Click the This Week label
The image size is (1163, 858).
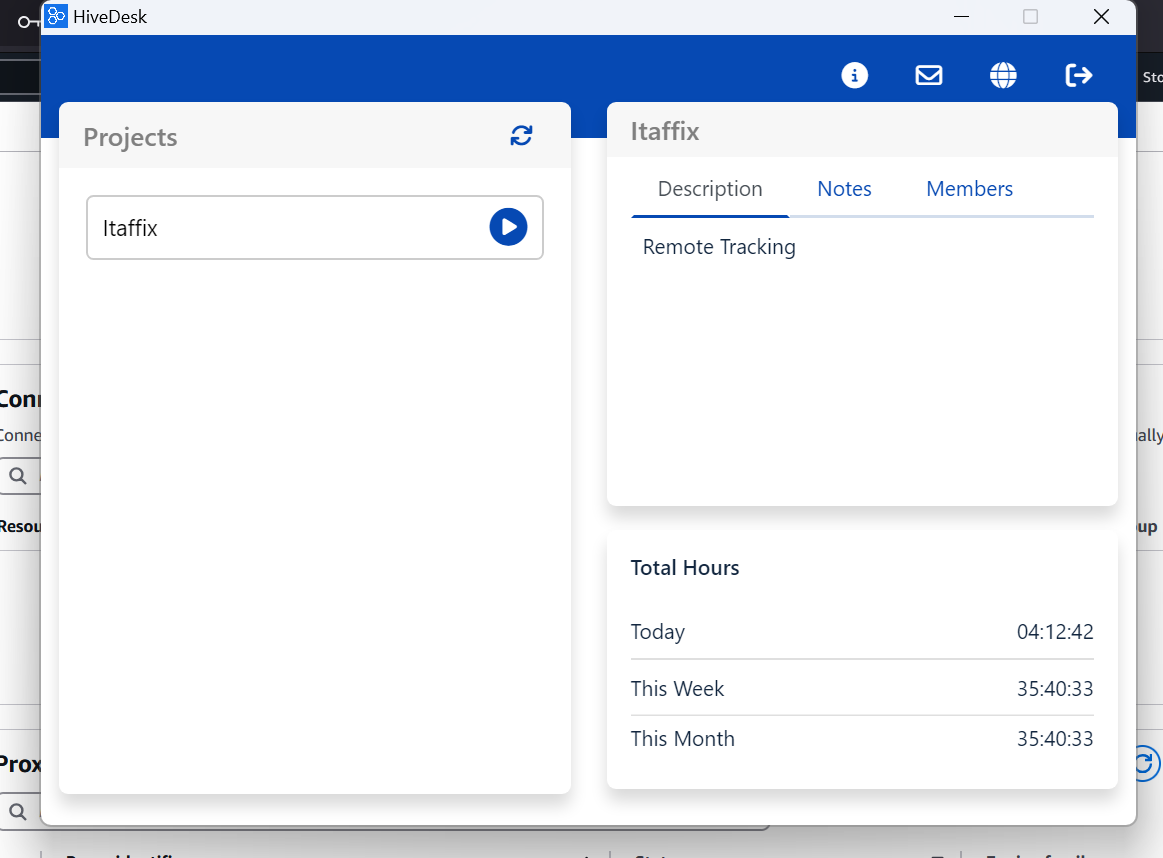[x=677, y=689]
